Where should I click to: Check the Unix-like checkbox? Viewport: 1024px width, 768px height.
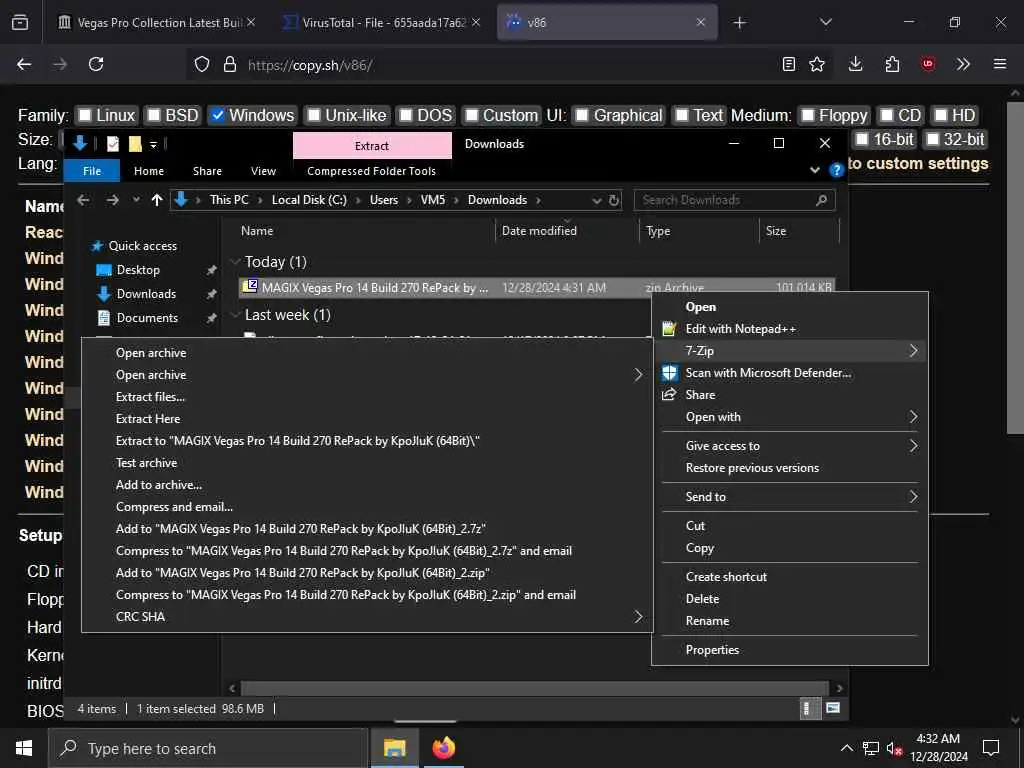(x=314, y=116)
